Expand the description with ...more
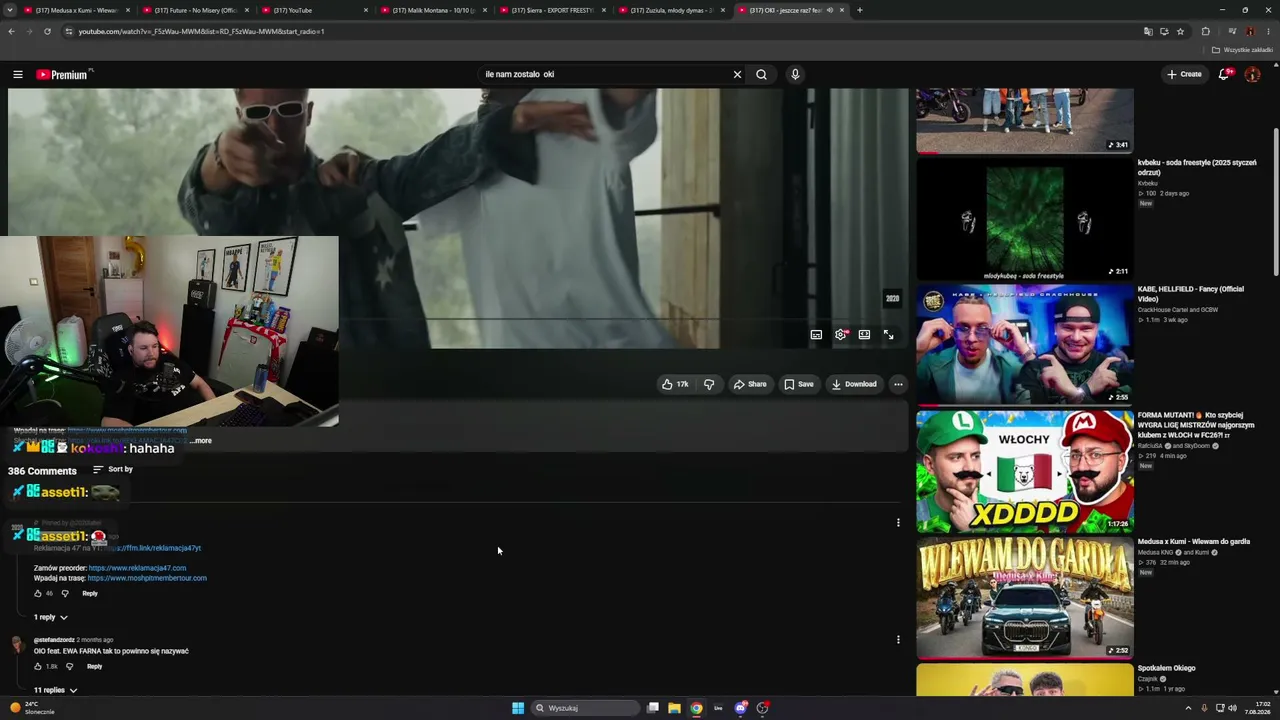 point(201,440)
